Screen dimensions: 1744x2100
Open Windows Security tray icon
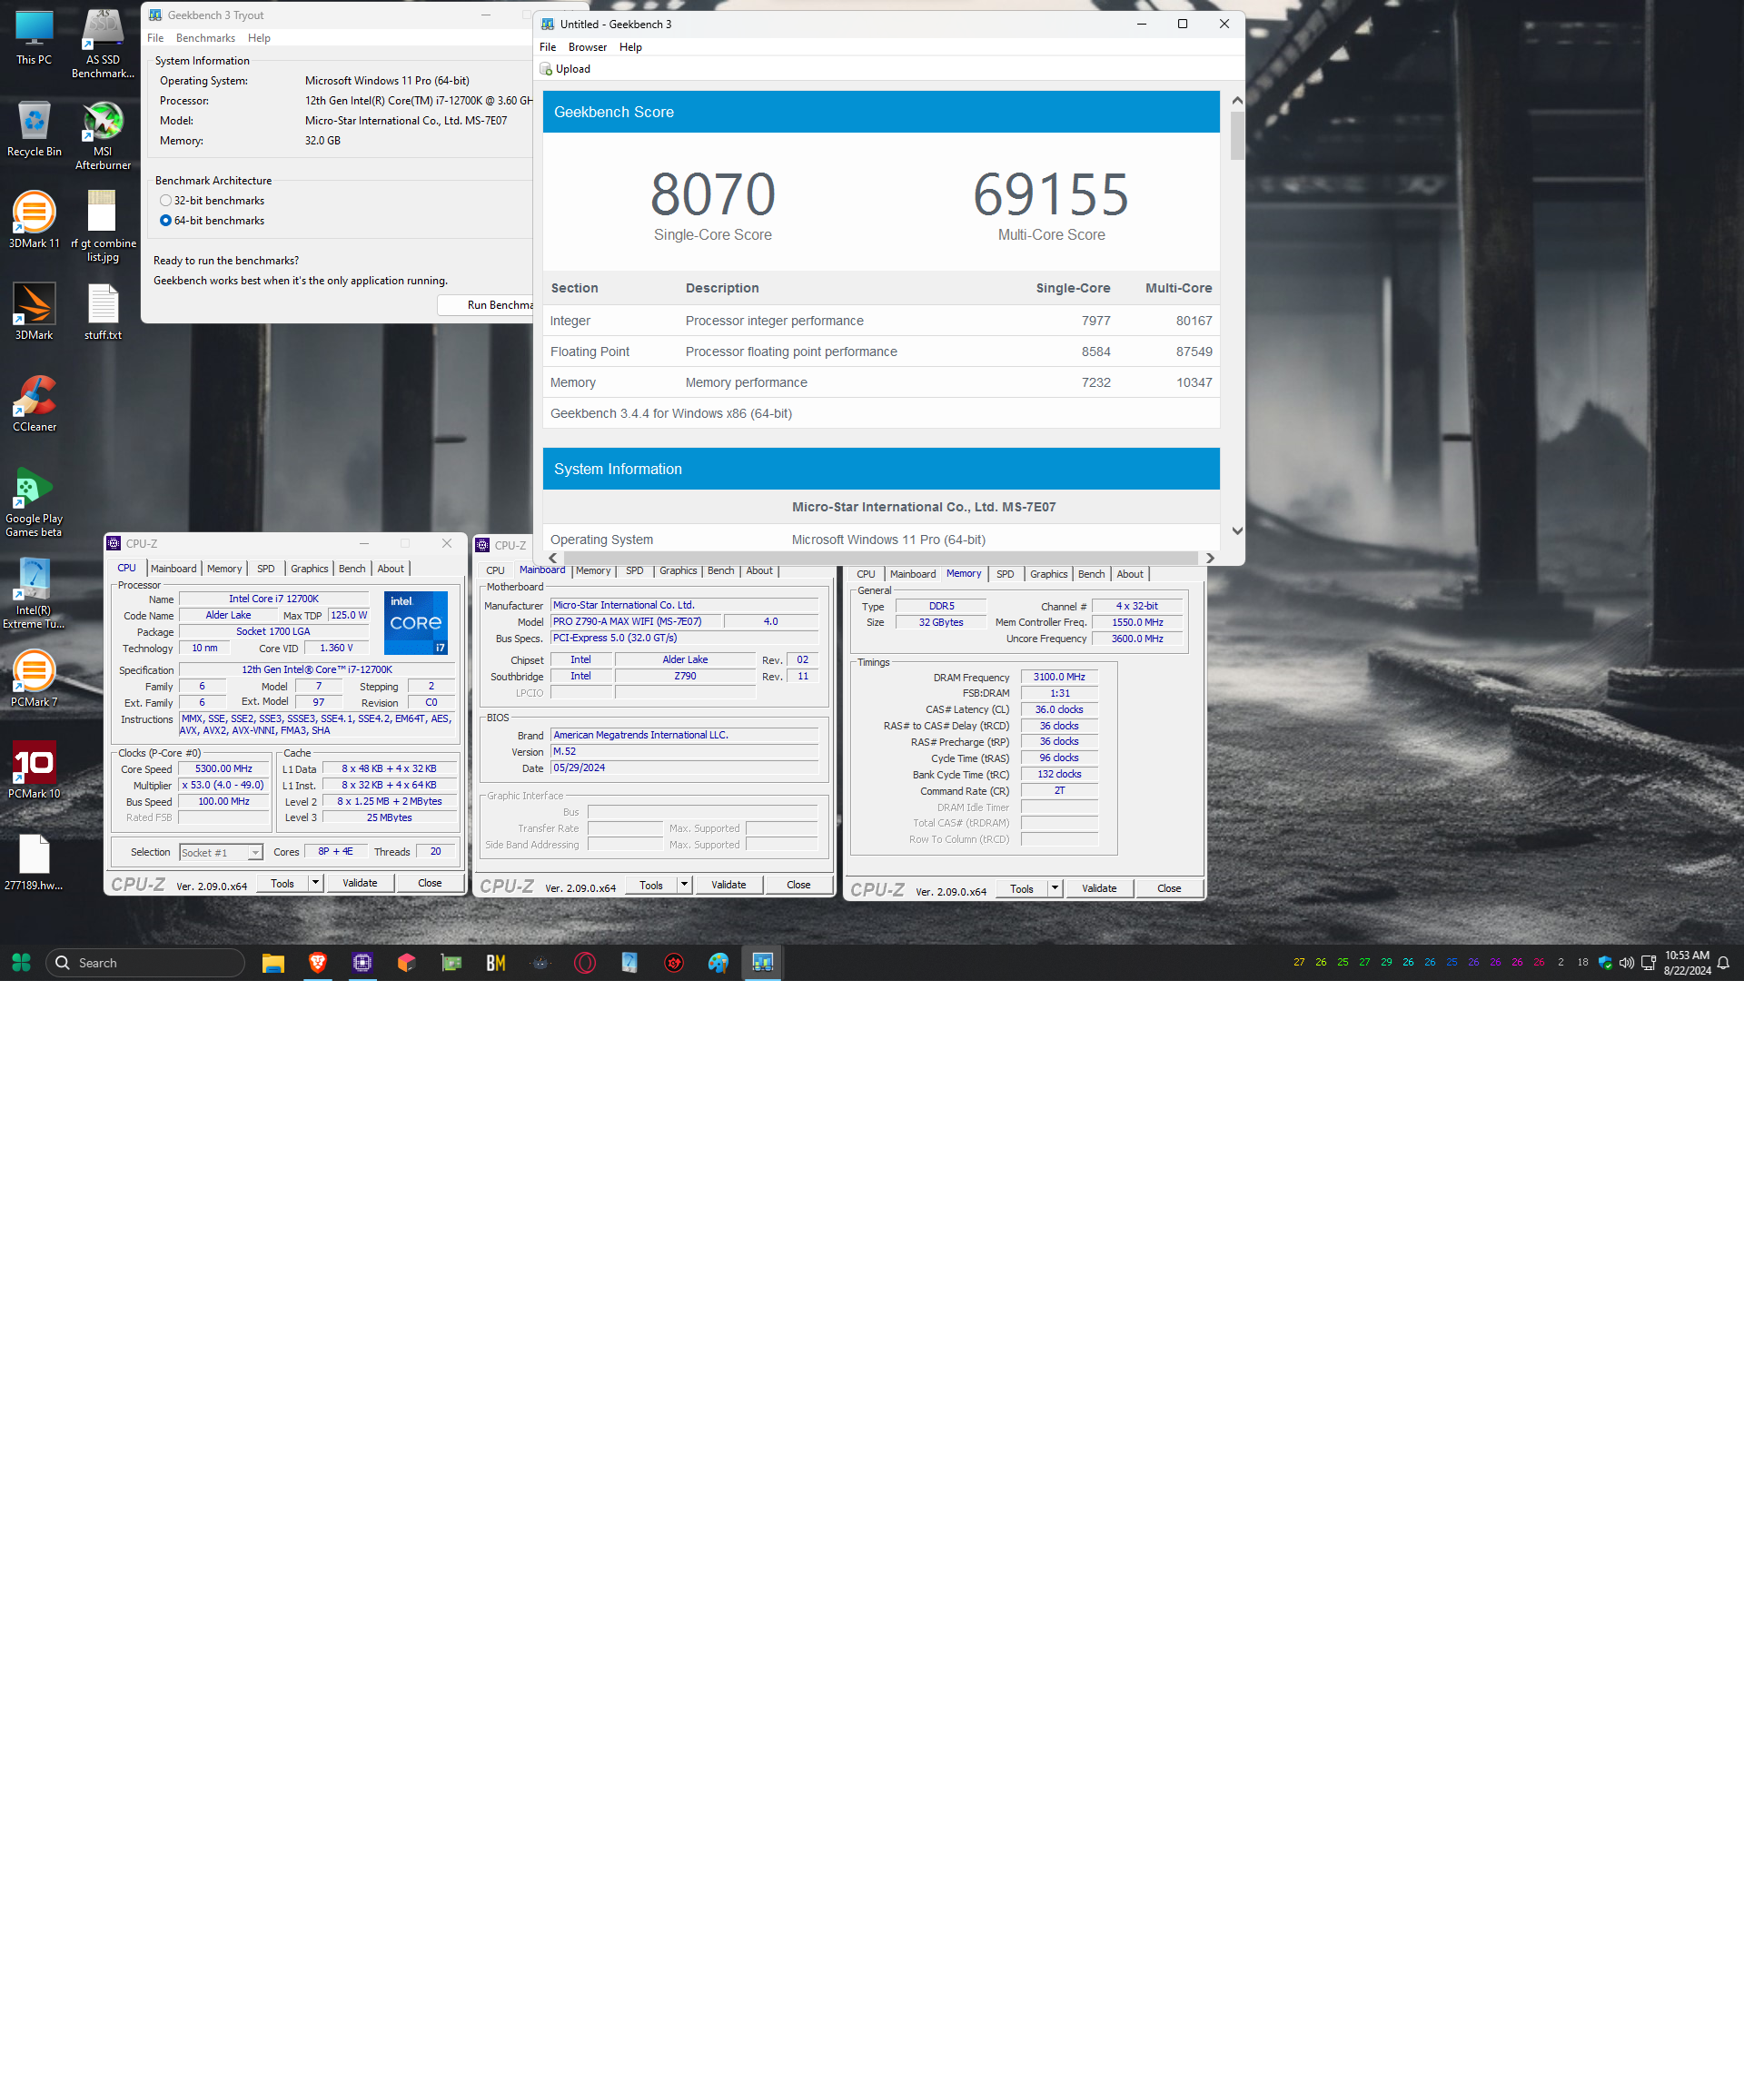click(x=1605, y=962)
